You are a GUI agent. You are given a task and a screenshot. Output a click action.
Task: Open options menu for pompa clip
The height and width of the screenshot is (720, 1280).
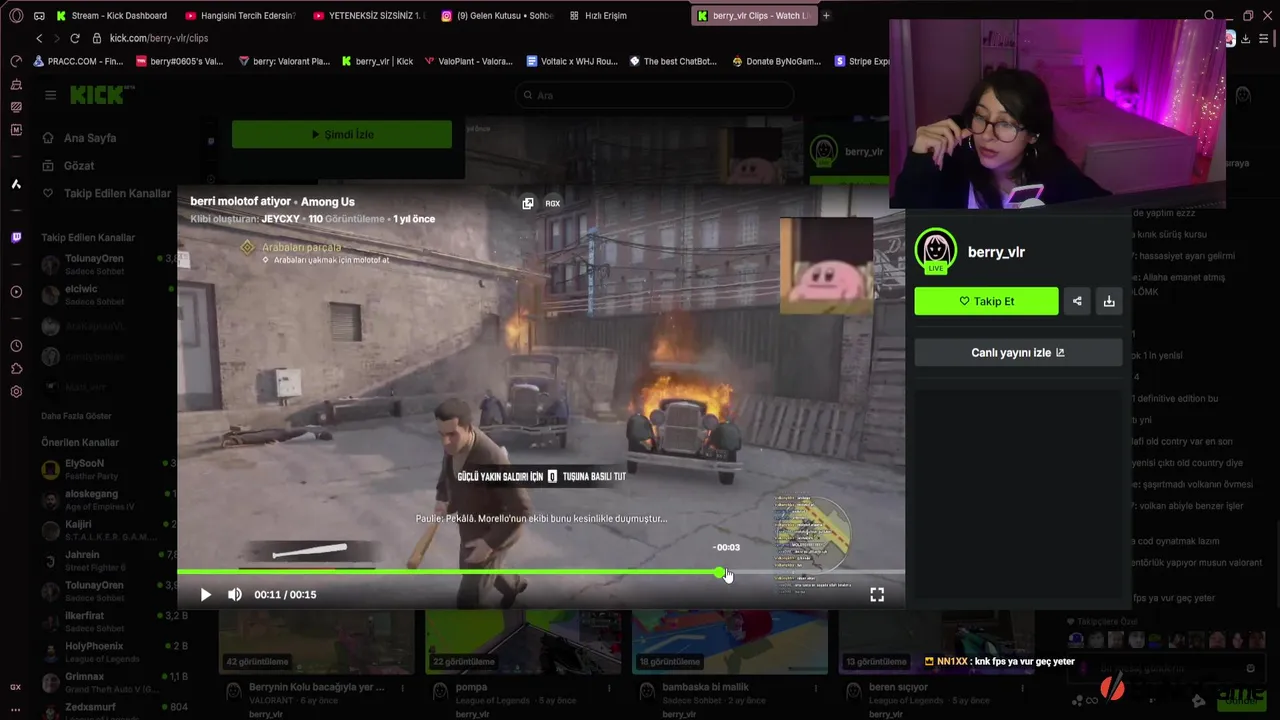609,688
